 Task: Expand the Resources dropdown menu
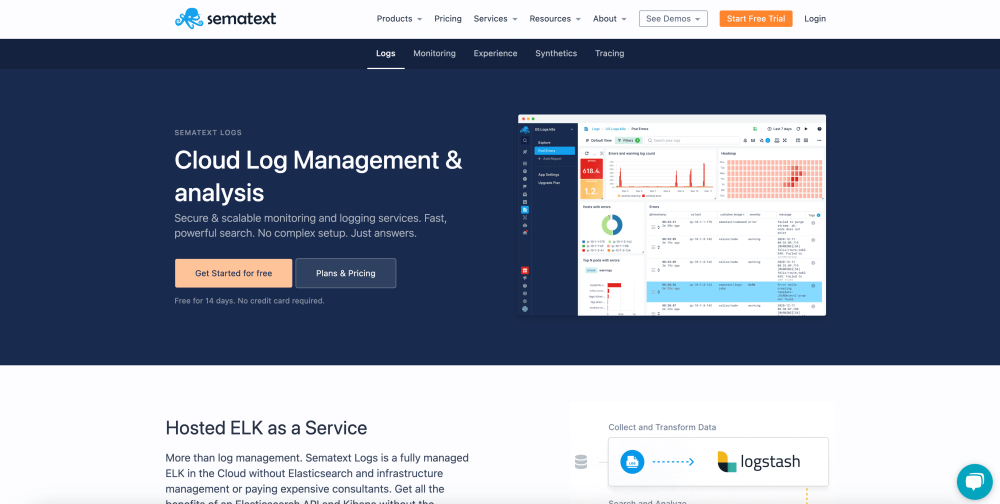(x=555, y=19)
